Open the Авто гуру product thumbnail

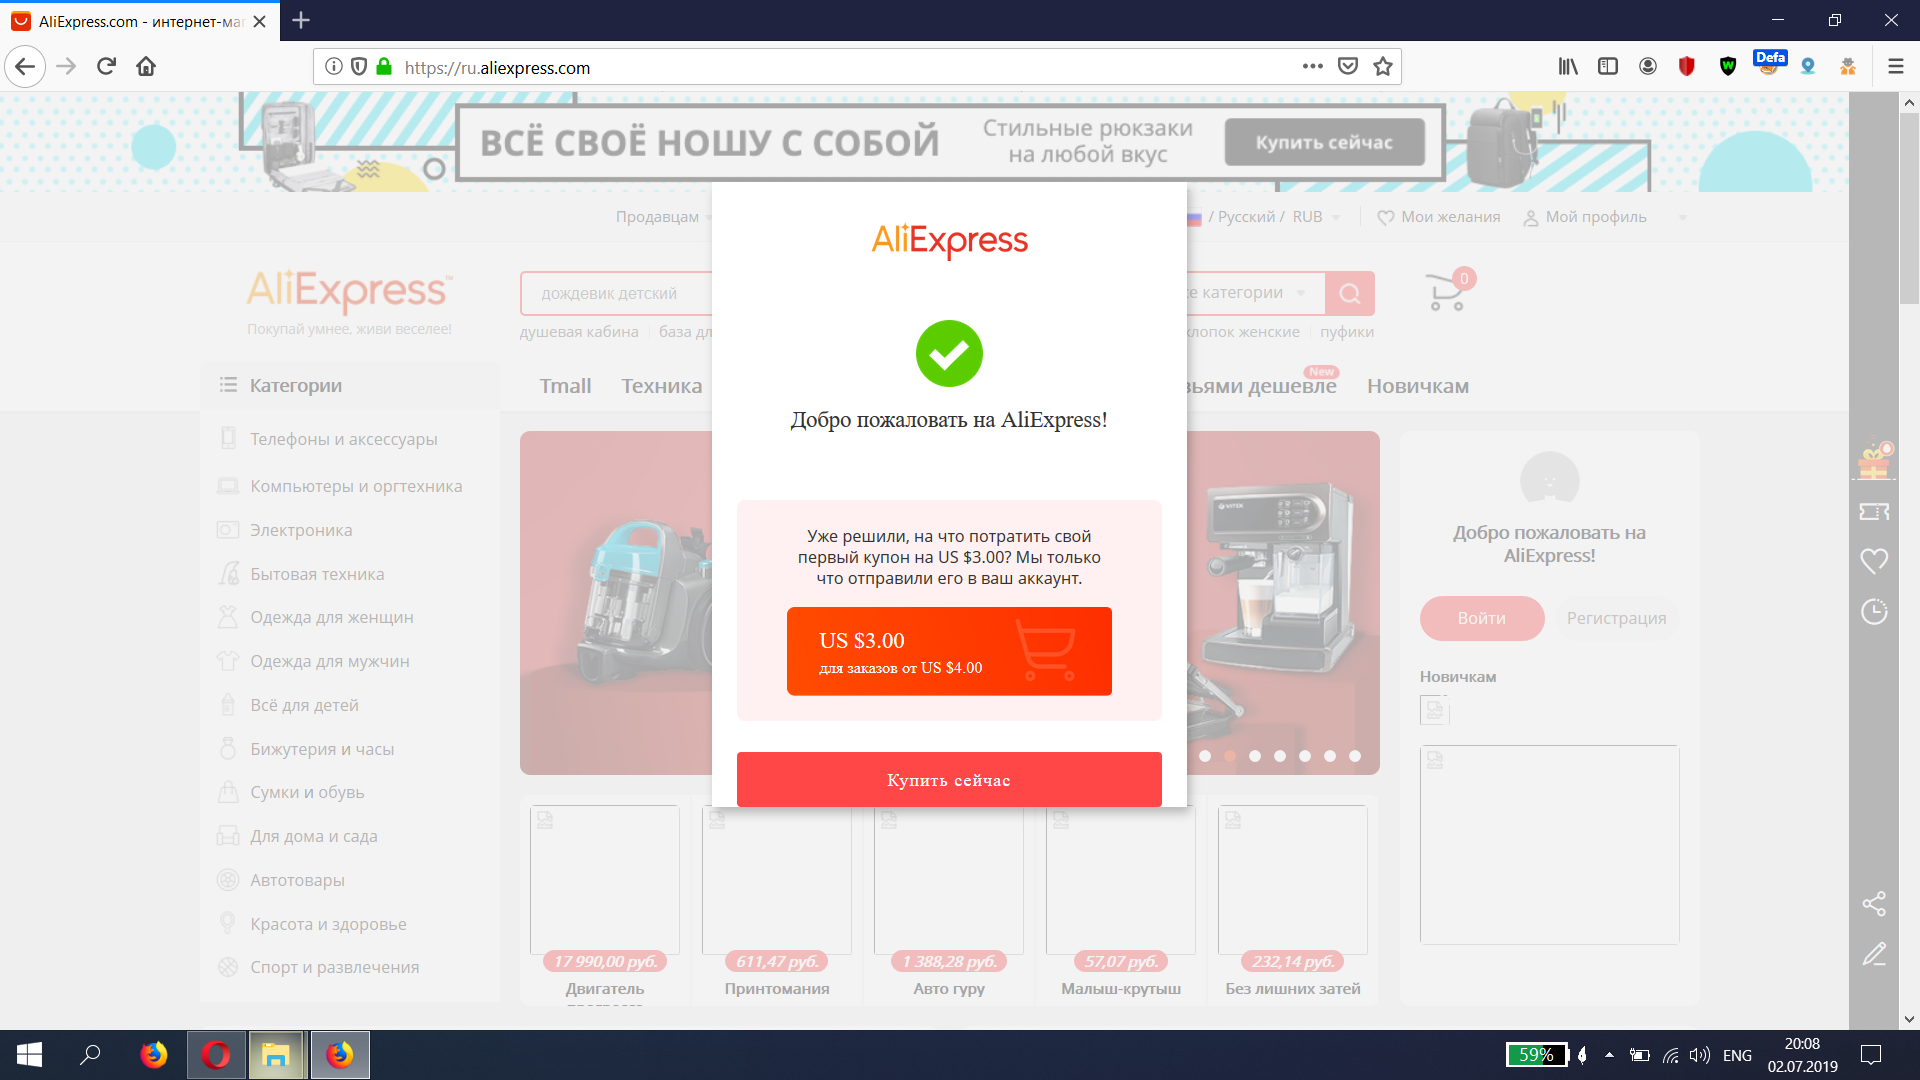click(x=949, y=880)
